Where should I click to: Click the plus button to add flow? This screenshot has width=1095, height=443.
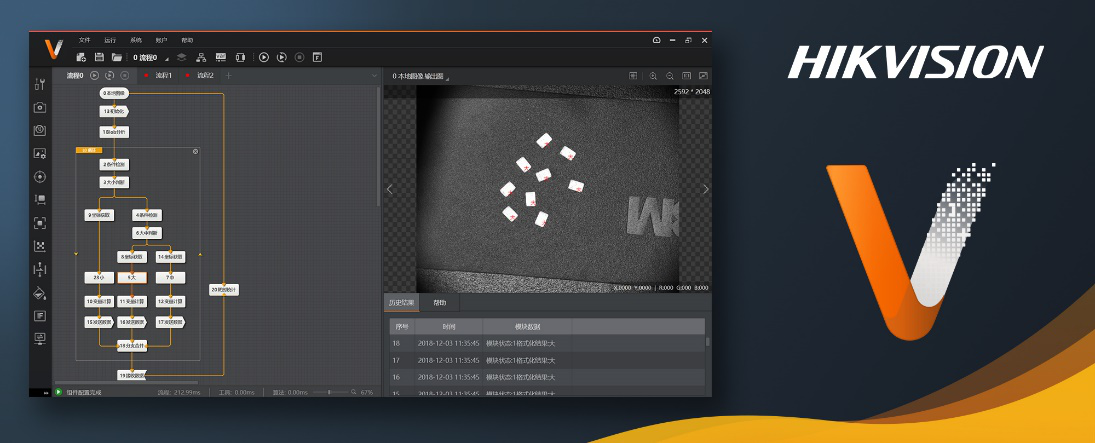pos(228,75)
